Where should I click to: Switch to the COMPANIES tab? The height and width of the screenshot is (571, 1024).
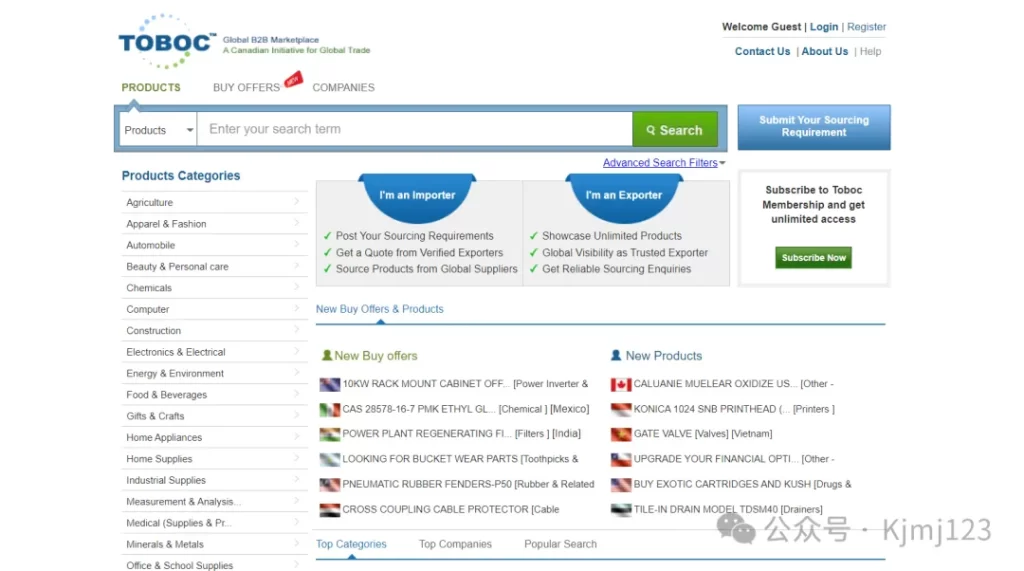(x=344, y=88)
